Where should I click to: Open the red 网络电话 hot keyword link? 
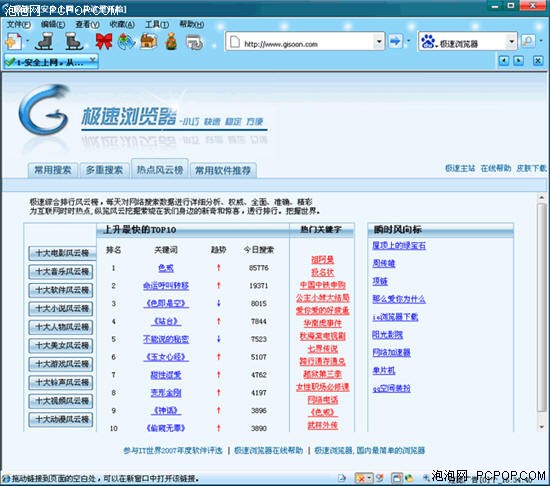click(x=323, y=399)
